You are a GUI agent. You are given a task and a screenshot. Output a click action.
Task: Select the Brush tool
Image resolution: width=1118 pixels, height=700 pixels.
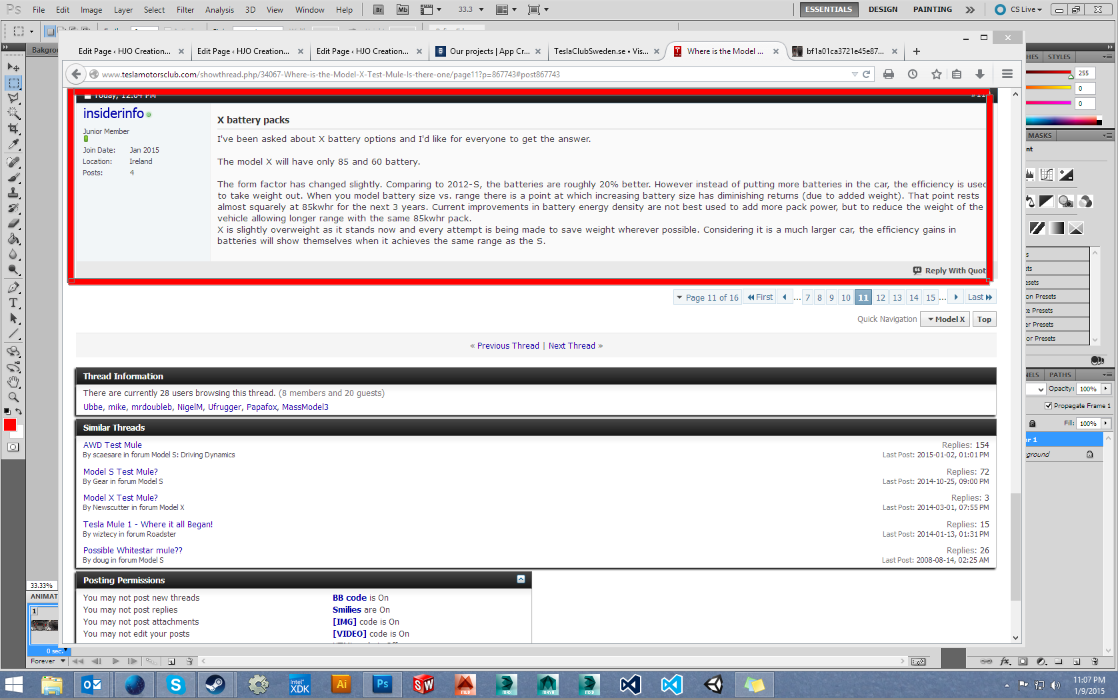(14, 177)
